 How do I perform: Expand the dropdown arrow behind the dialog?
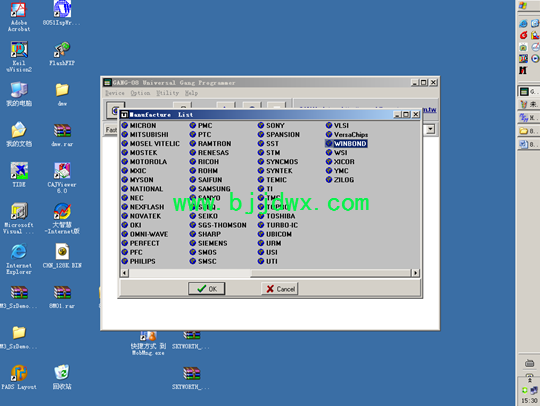pos(430,129)
